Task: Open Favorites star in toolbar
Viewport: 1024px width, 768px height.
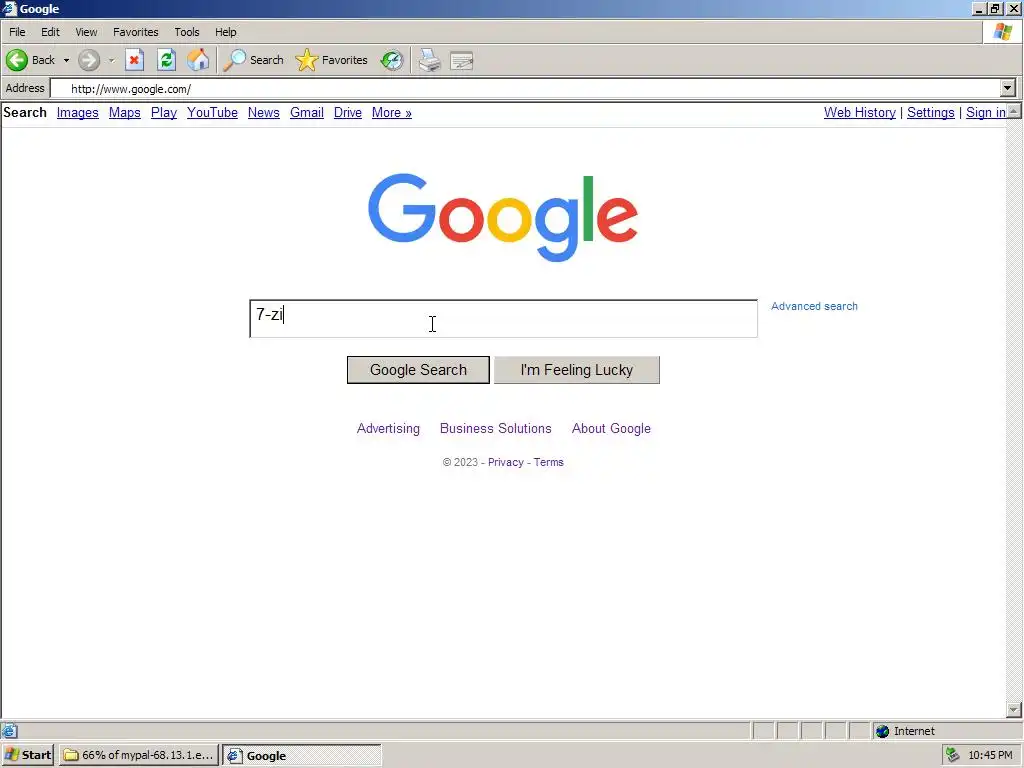Action: point(331,60)
